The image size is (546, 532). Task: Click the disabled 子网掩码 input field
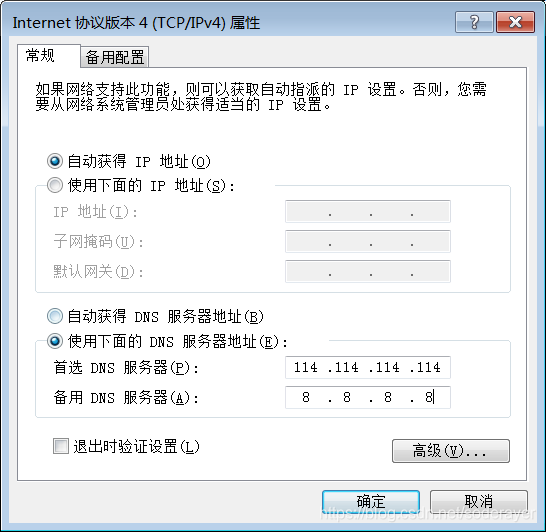coord(368,241)
